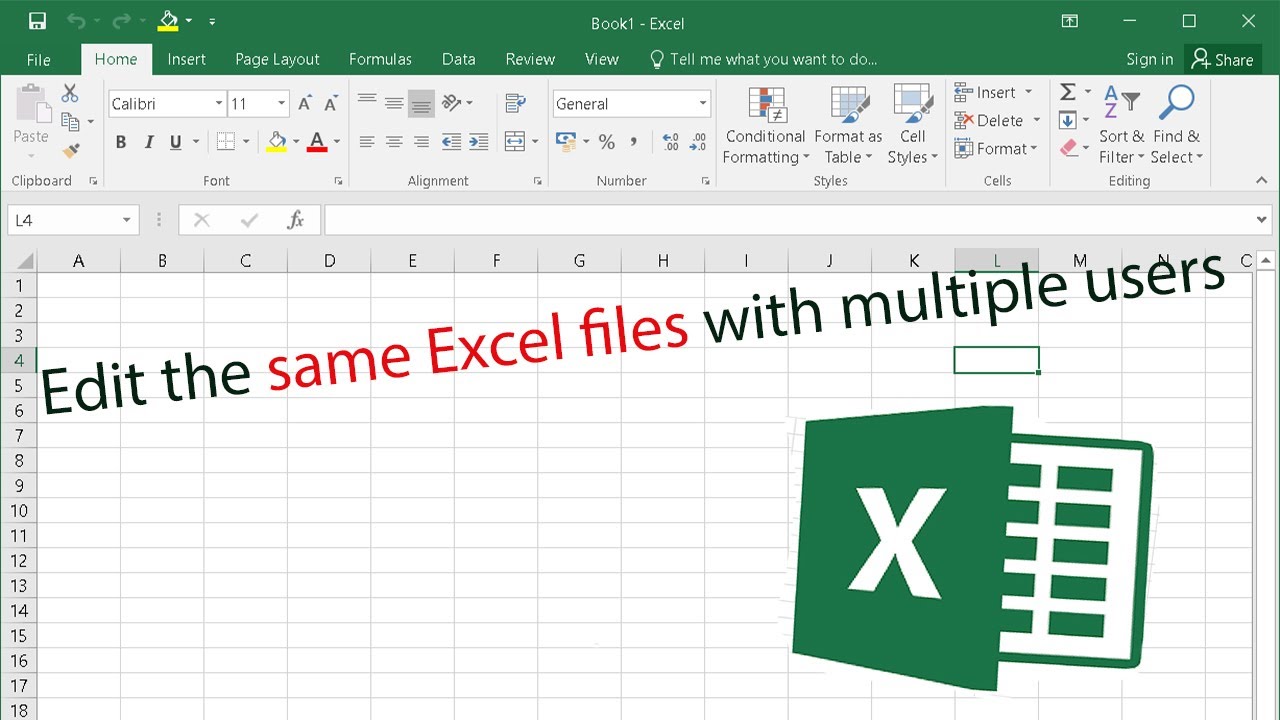Click the Sign in link

click(x=1150, y=59)
